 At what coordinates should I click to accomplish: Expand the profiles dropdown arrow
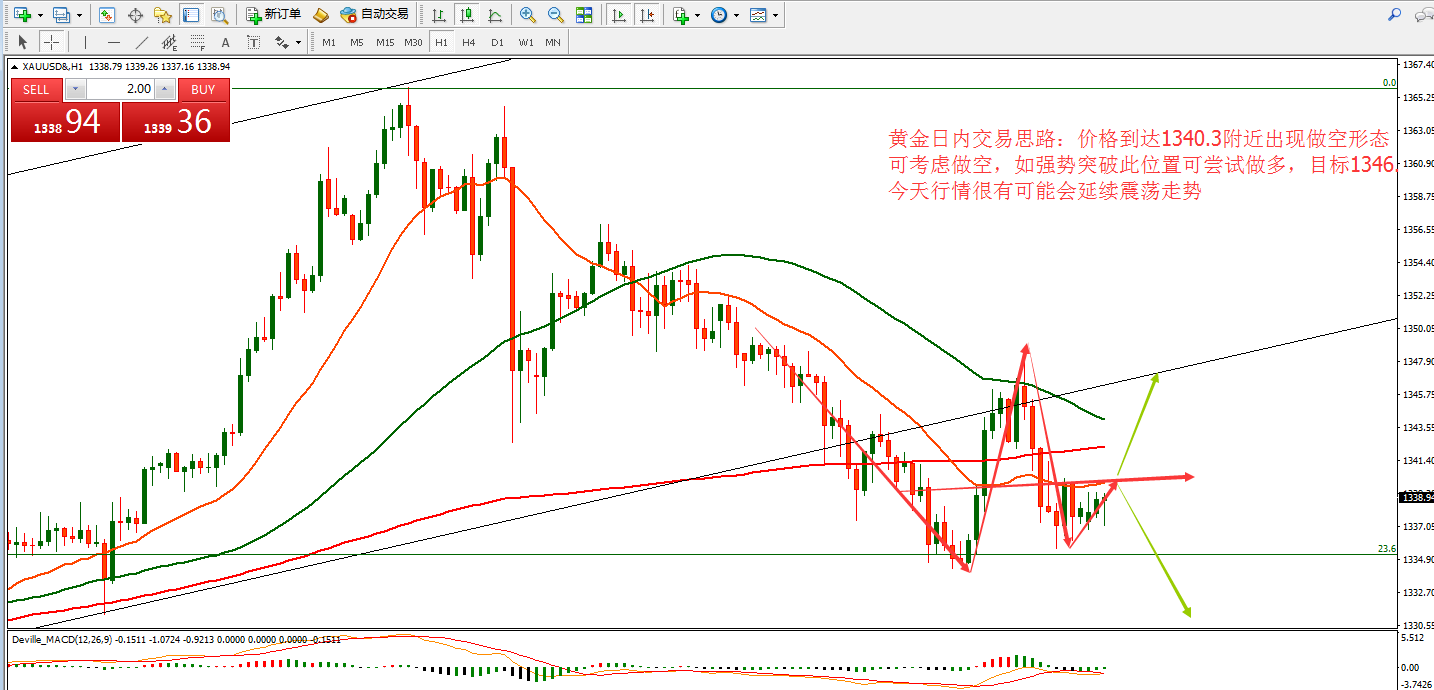[79, 15]
